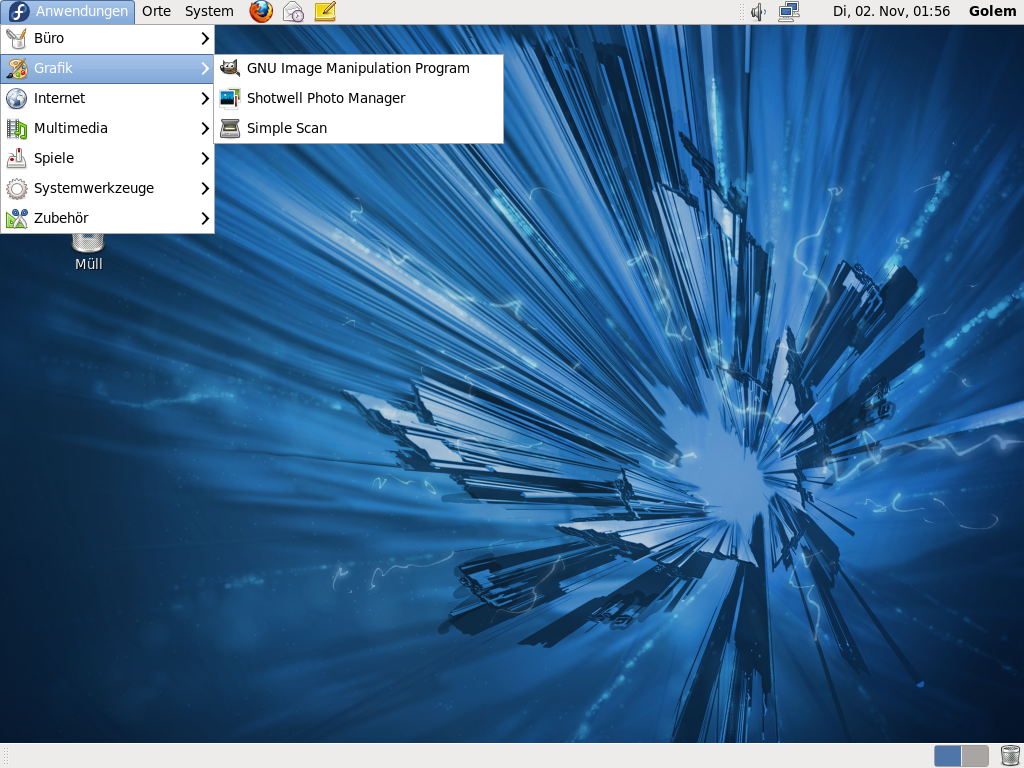Click the volume speaker icon
1024x768 pixels.
pyautogui.click(x=758, y=12)
